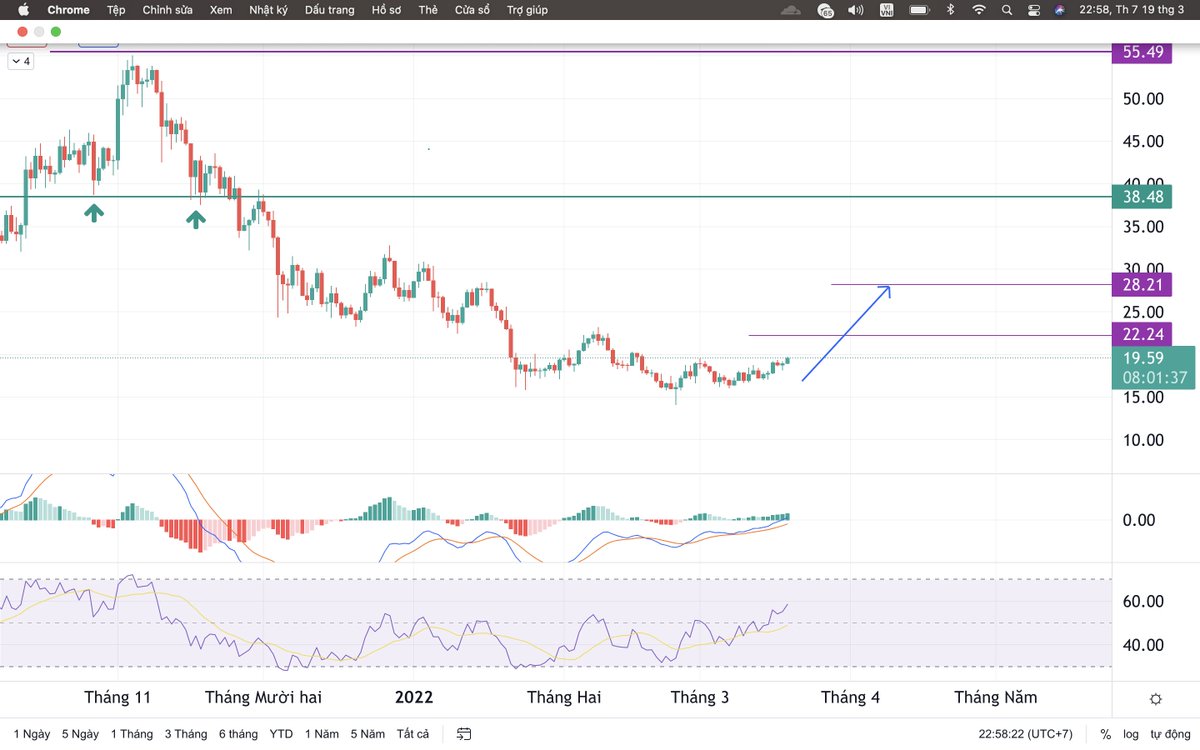Select the 1 Ngày time range
The height and width of the screenshot is (750, 1200).
(30, 734)
